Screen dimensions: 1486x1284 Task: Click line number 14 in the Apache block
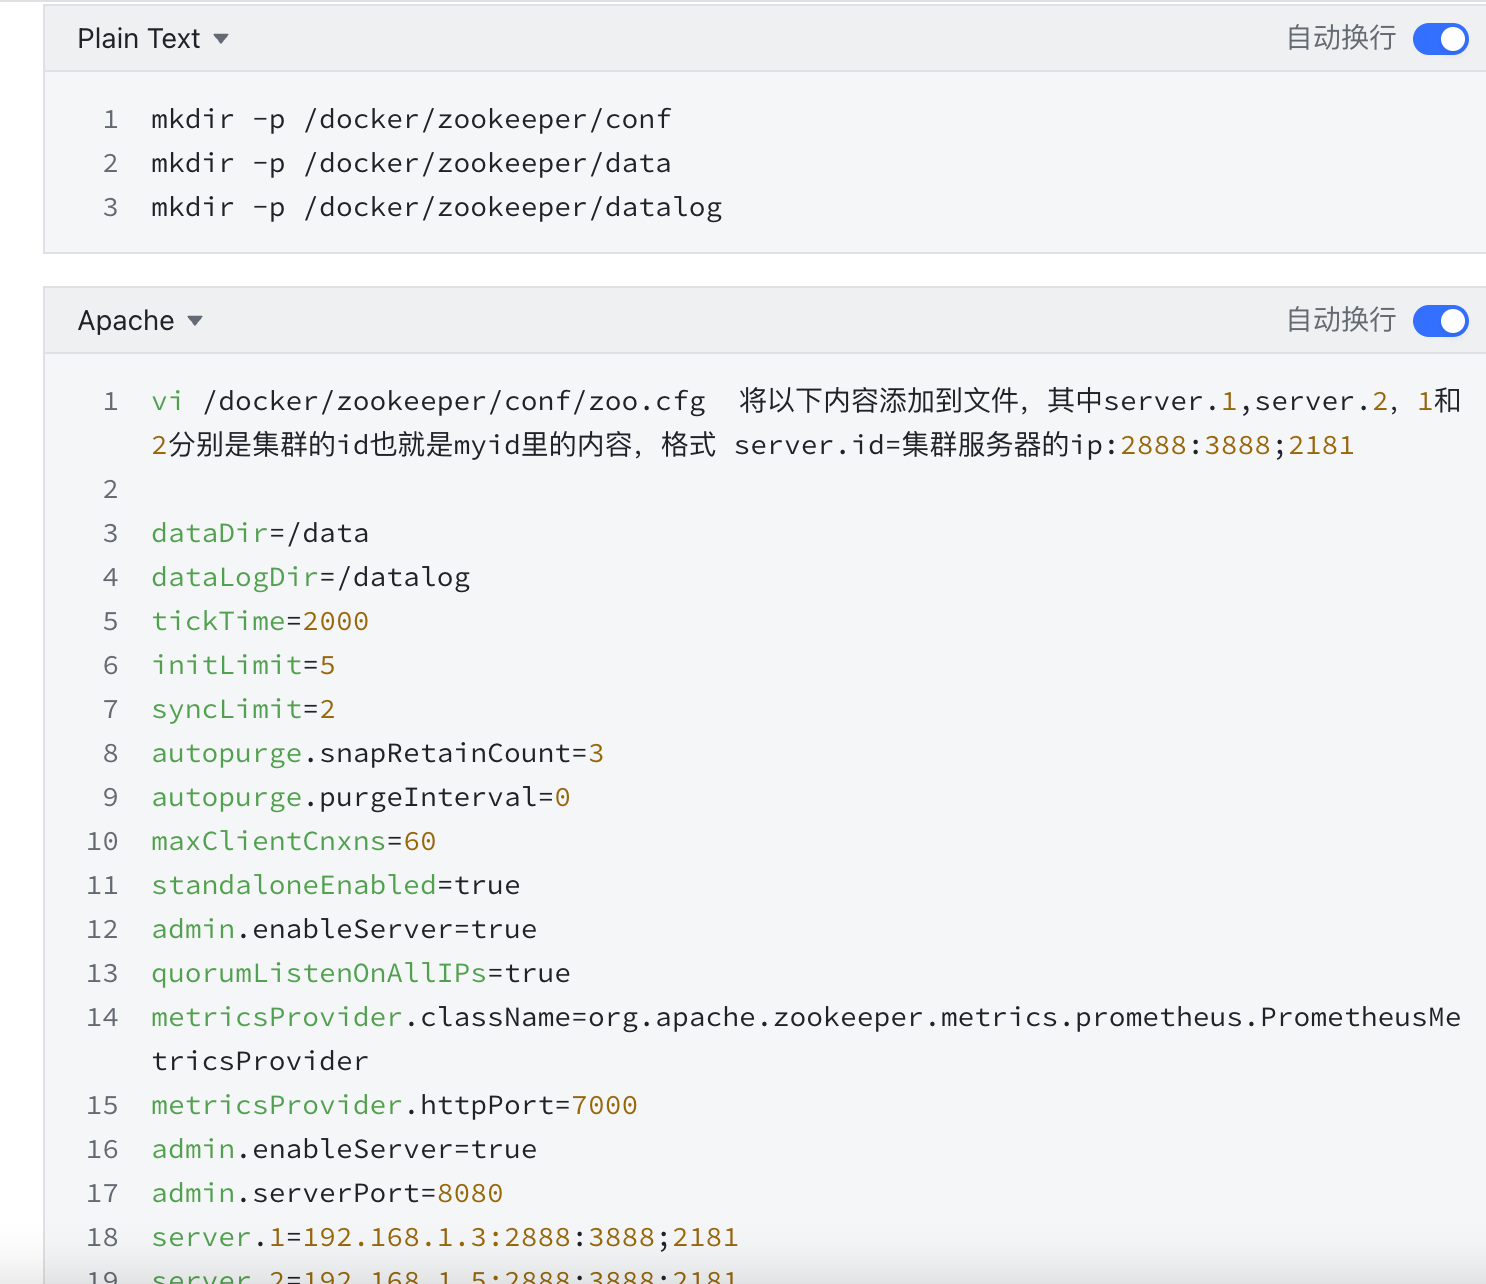tap(102, 1017)
